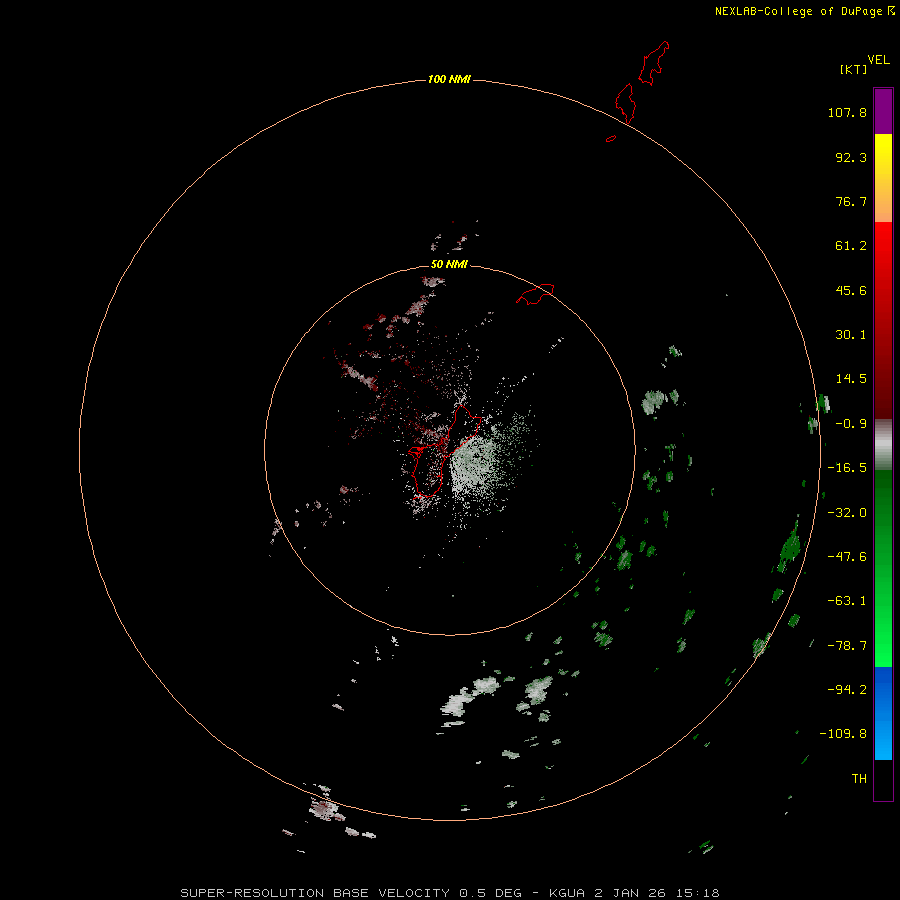900x900 pixels.
Task: Click the 50 NMI range ring label
Action: coord(449,264)
